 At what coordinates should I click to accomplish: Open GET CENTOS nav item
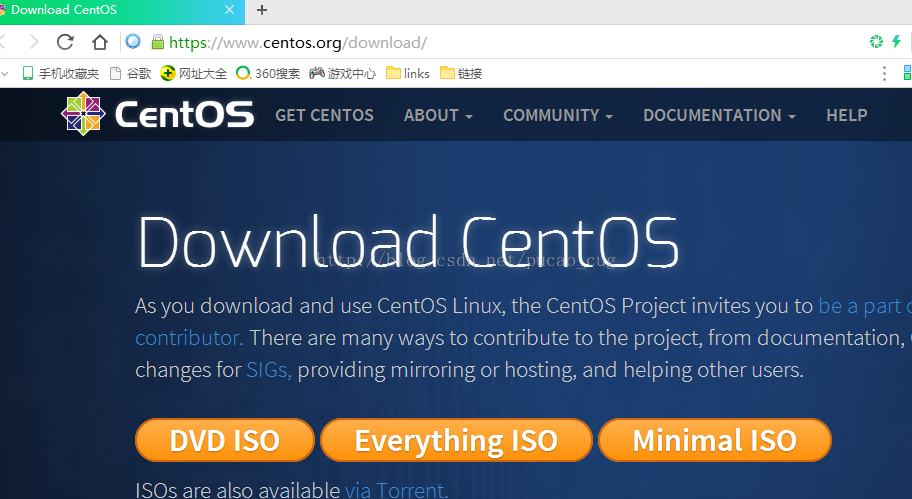[x=325, y=115]
